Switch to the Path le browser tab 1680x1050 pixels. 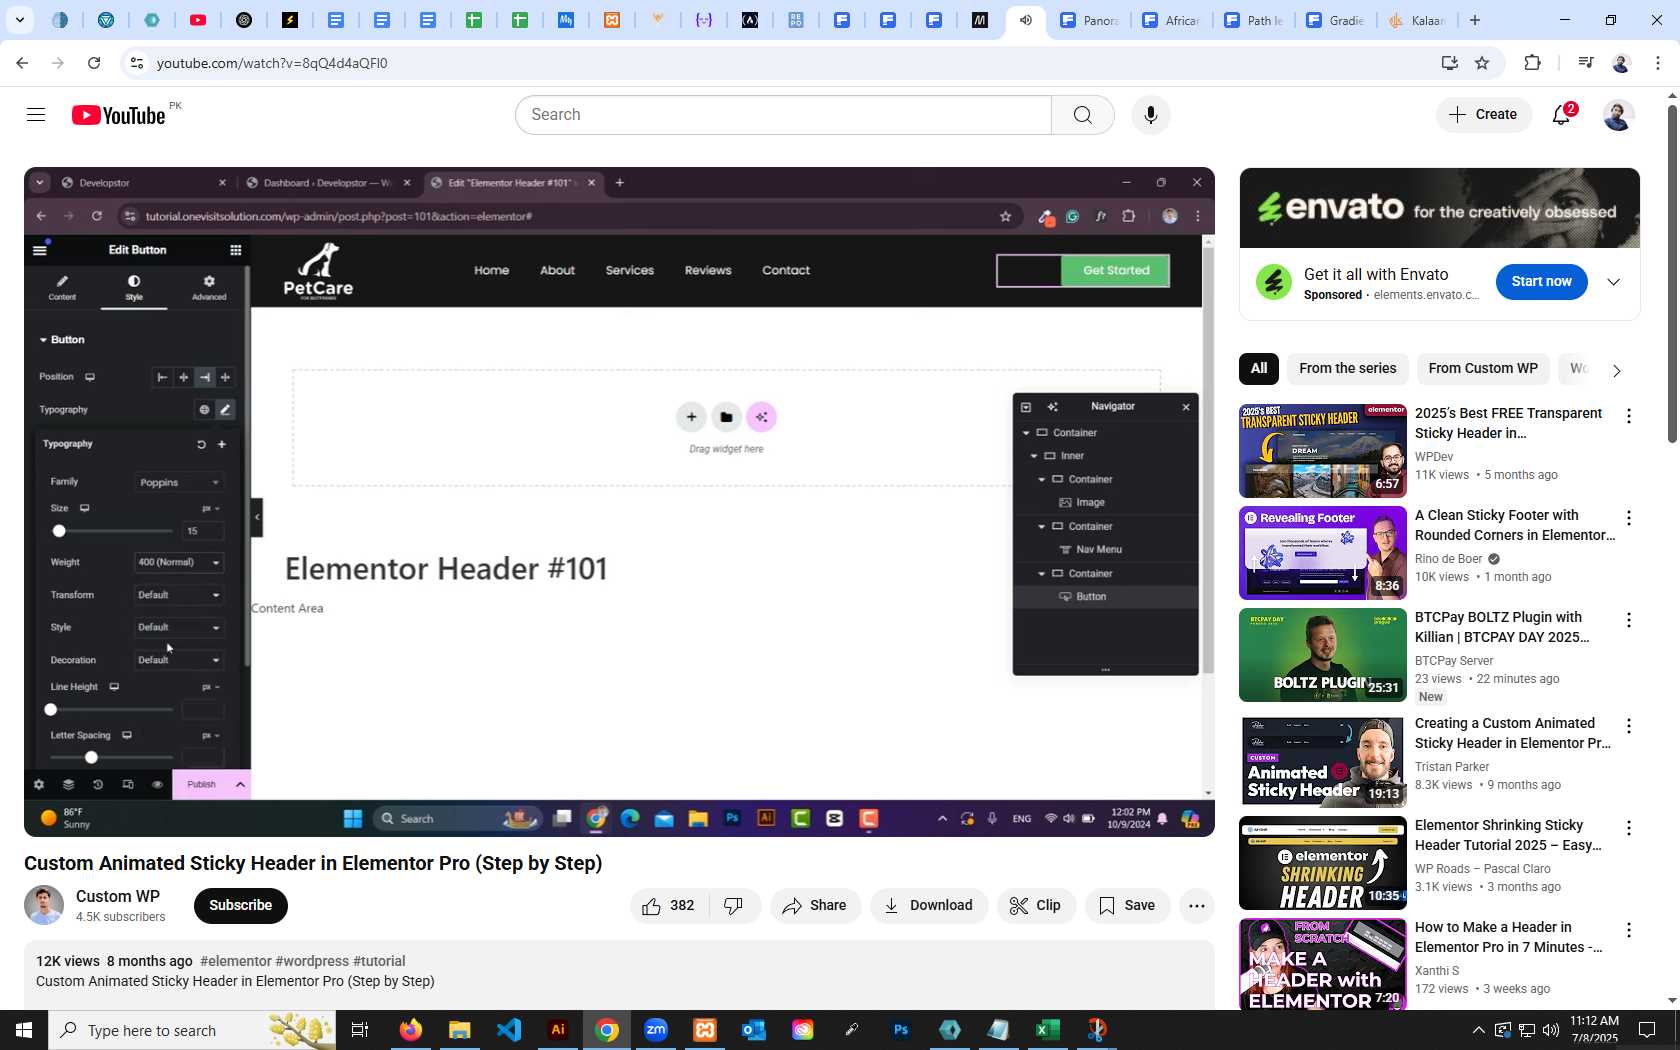[x=1252, y=20]
